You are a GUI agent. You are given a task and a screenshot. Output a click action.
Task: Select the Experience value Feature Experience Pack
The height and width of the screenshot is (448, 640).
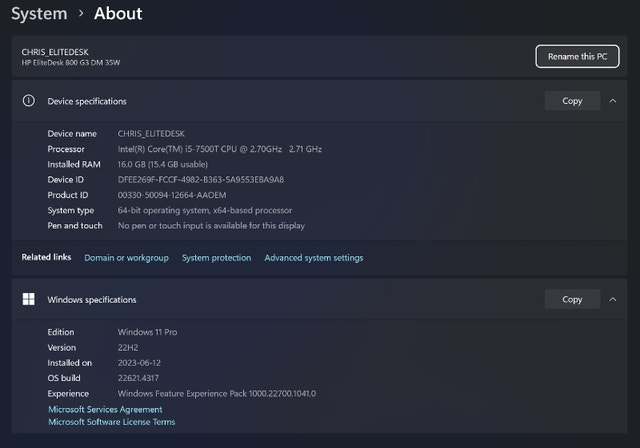(x=217, y=394)
